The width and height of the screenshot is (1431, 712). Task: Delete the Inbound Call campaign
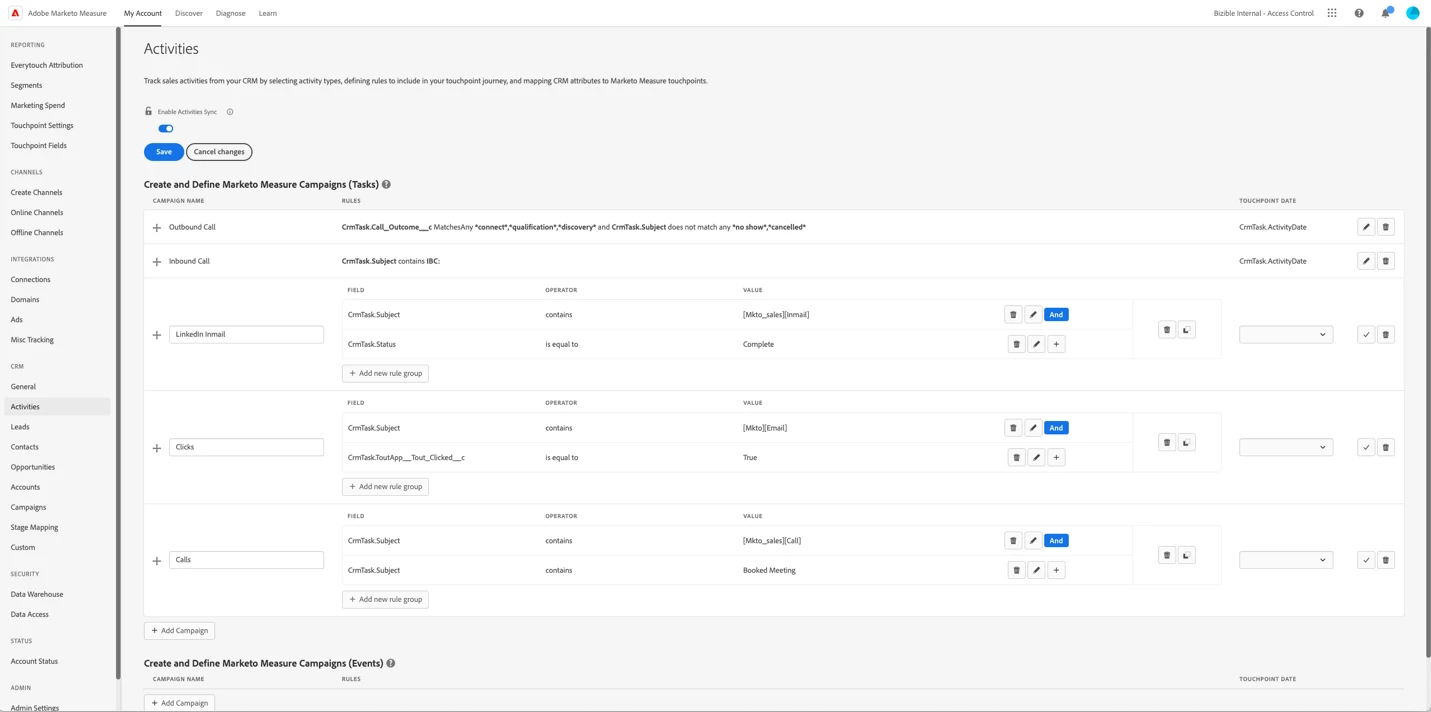click(x=1386, y=261)
